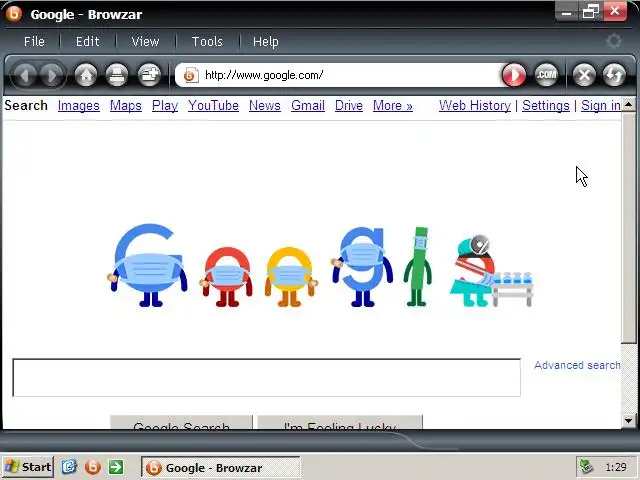The image size is (640, 480).
Task: Click the red Go button in address bar
Action: (514, 75)
